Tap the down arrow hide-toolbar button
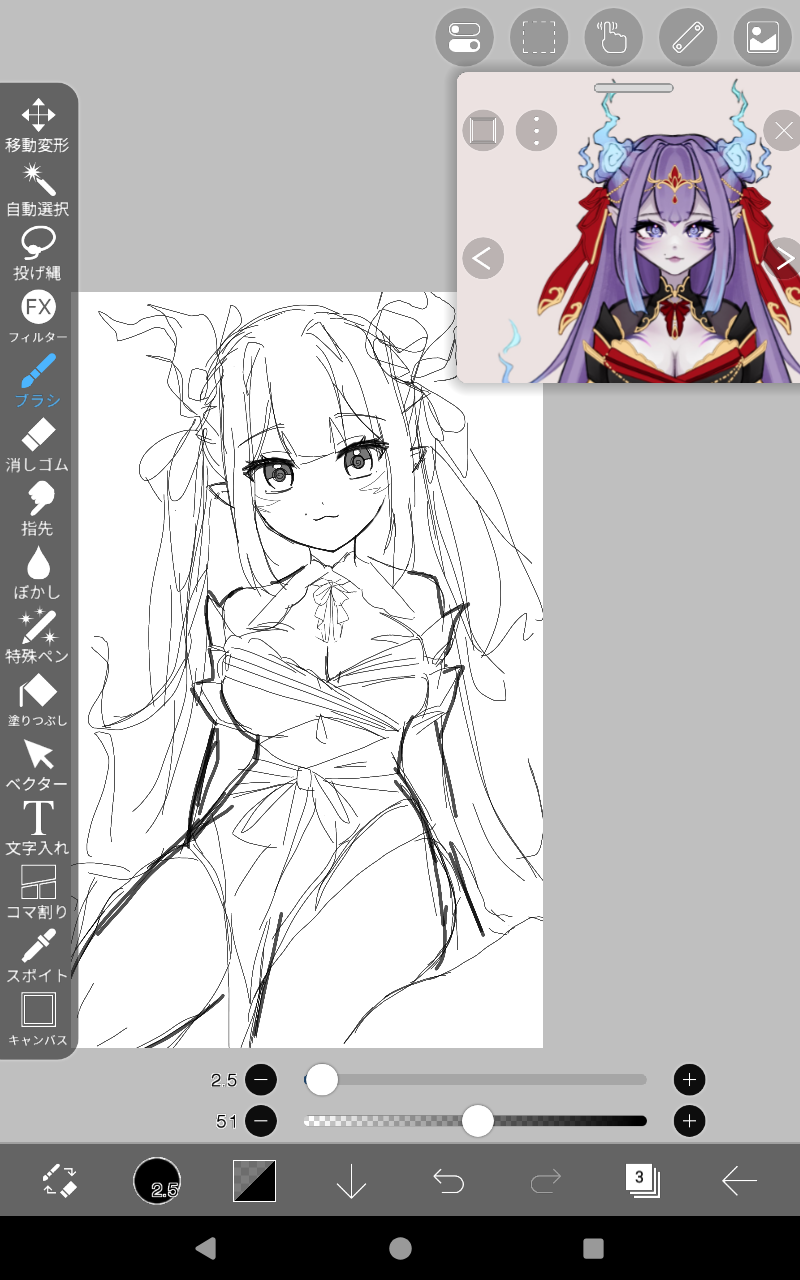Viewport: 800px width, 1280px height. point(351,1181)
